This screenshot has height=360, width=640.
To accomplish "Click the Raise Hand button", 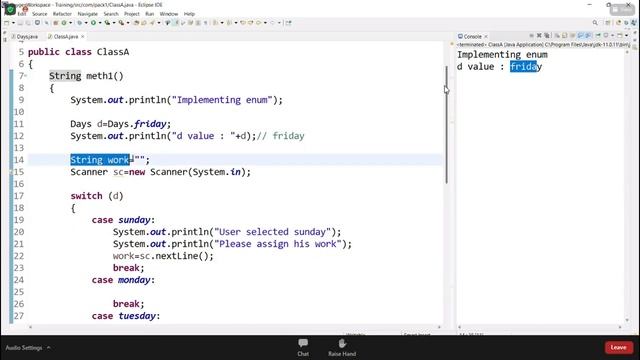I will [342, 347].
